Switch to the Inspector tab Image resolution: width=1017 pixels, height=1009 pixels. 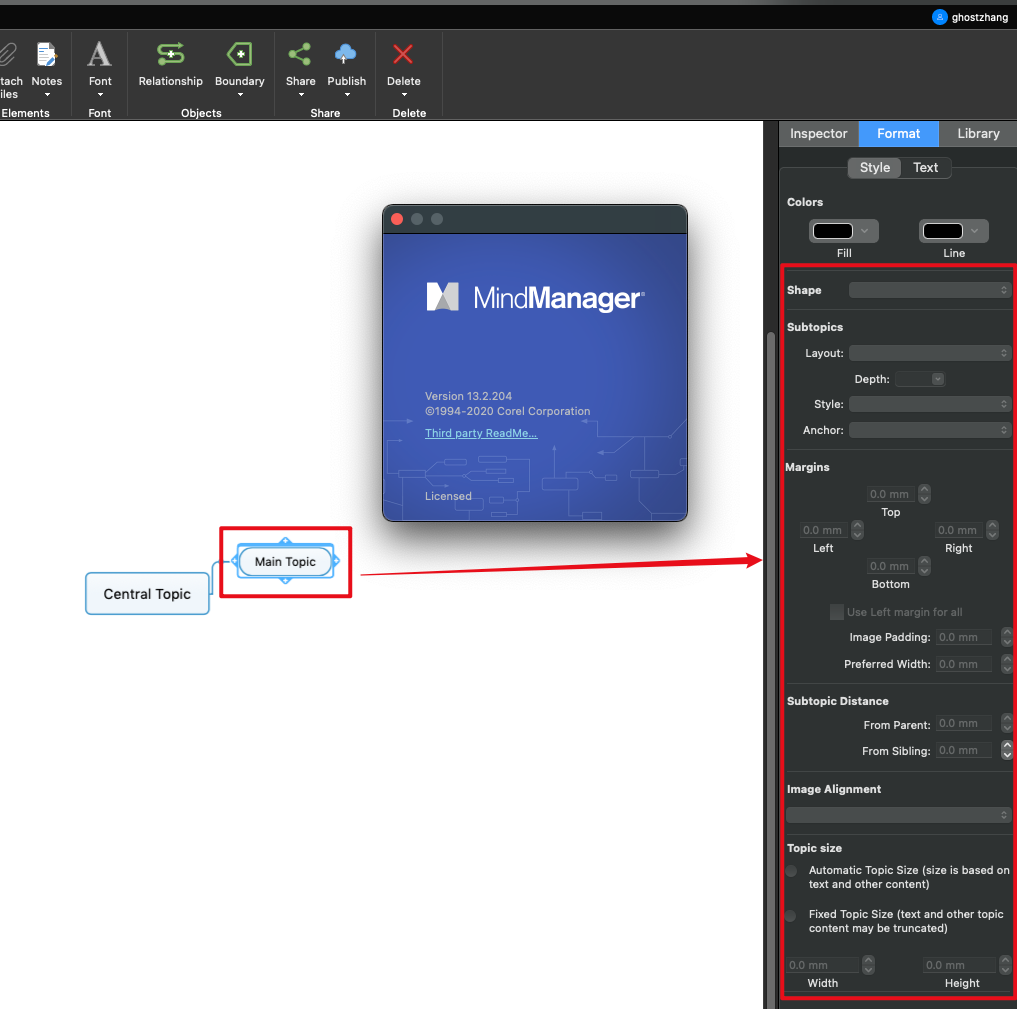(x=818, y=134)
